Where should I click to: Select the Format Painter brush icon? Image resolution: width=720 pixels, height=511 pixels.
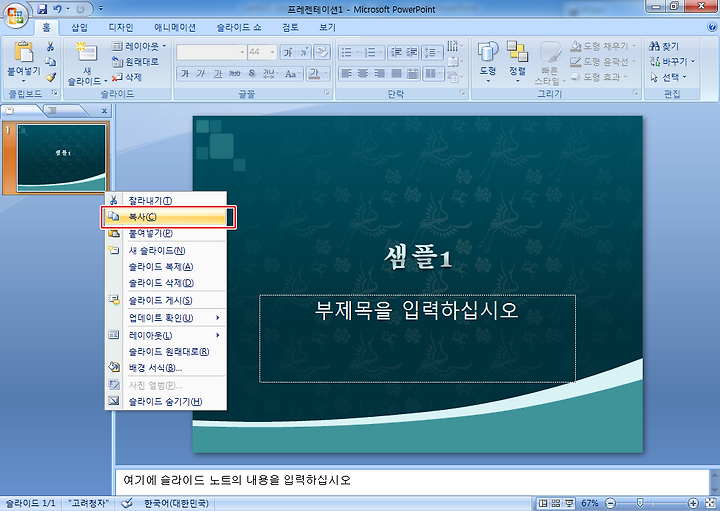51,77
